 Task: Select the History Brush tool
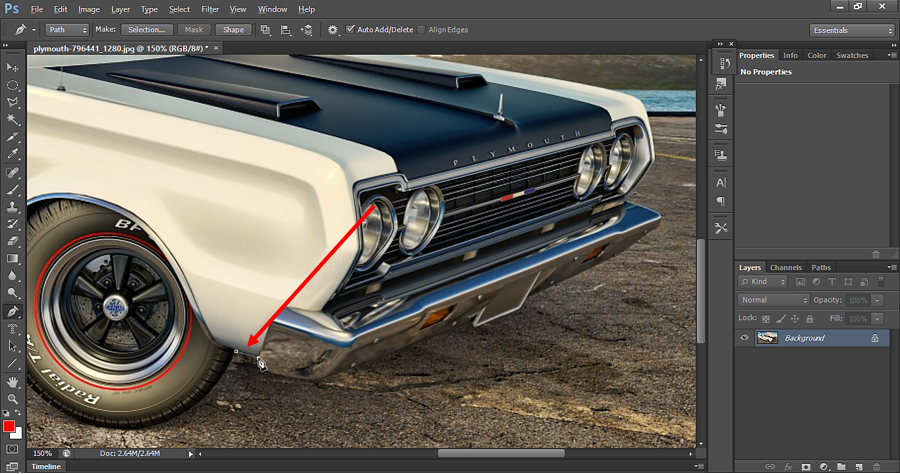coord(12,224)
